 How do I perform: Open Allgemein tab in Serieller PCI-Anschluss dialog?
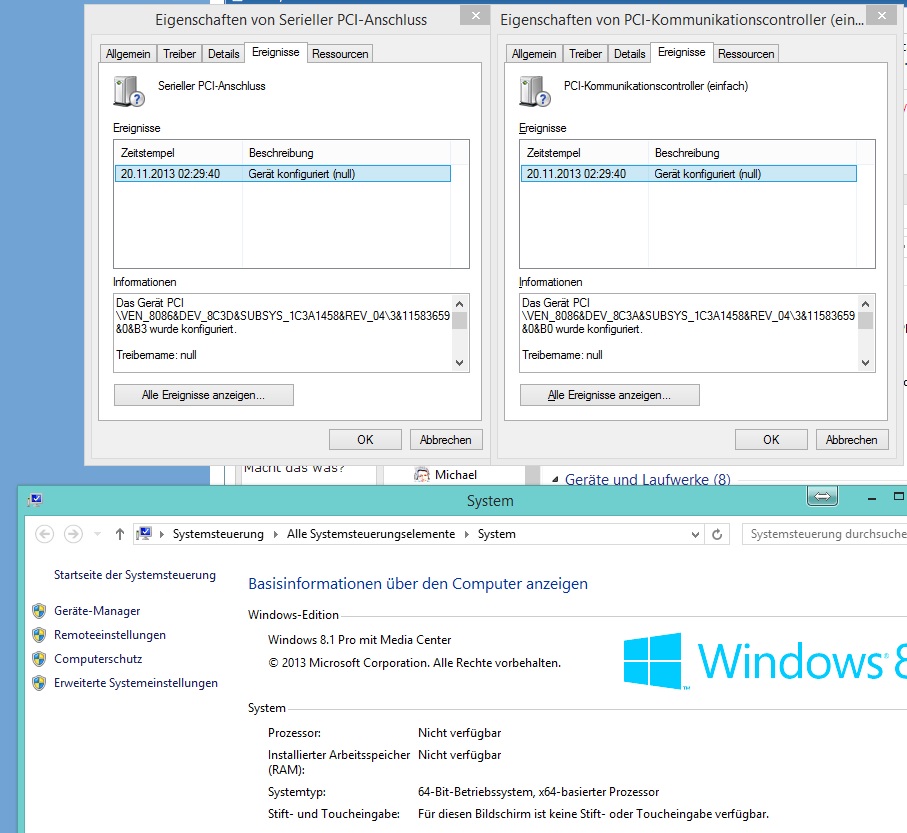(x=128, y=54)
